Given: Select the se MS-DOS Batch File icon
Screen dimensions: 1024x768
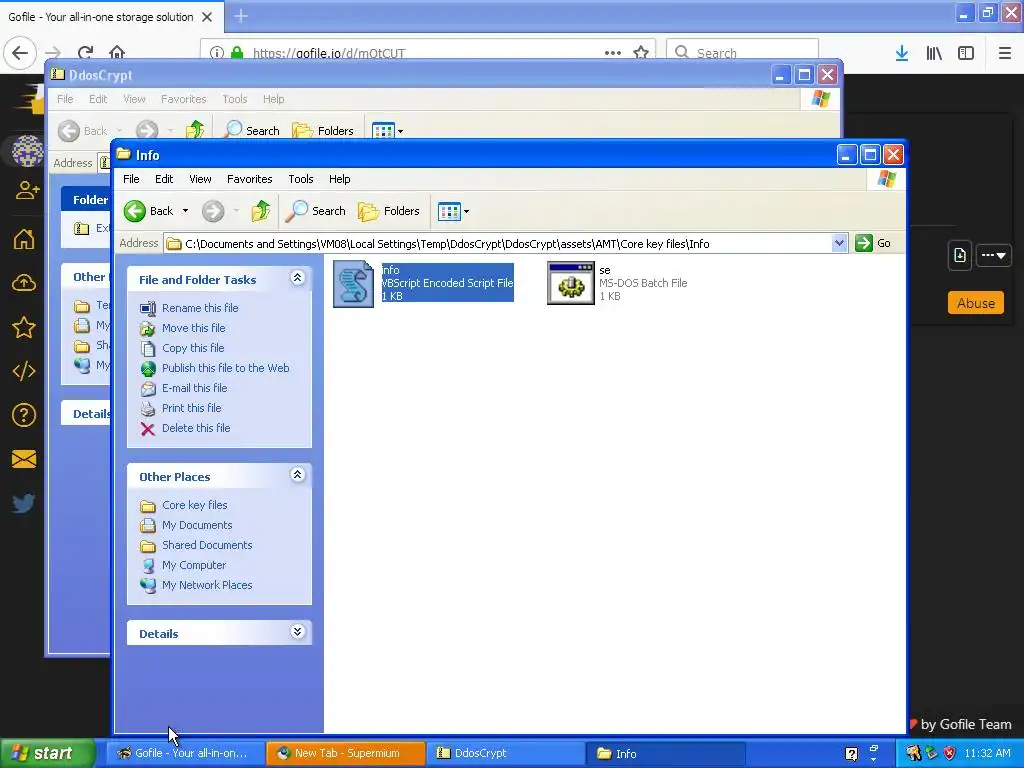Looking at the screenshot, I should click(x=571, y=283).
